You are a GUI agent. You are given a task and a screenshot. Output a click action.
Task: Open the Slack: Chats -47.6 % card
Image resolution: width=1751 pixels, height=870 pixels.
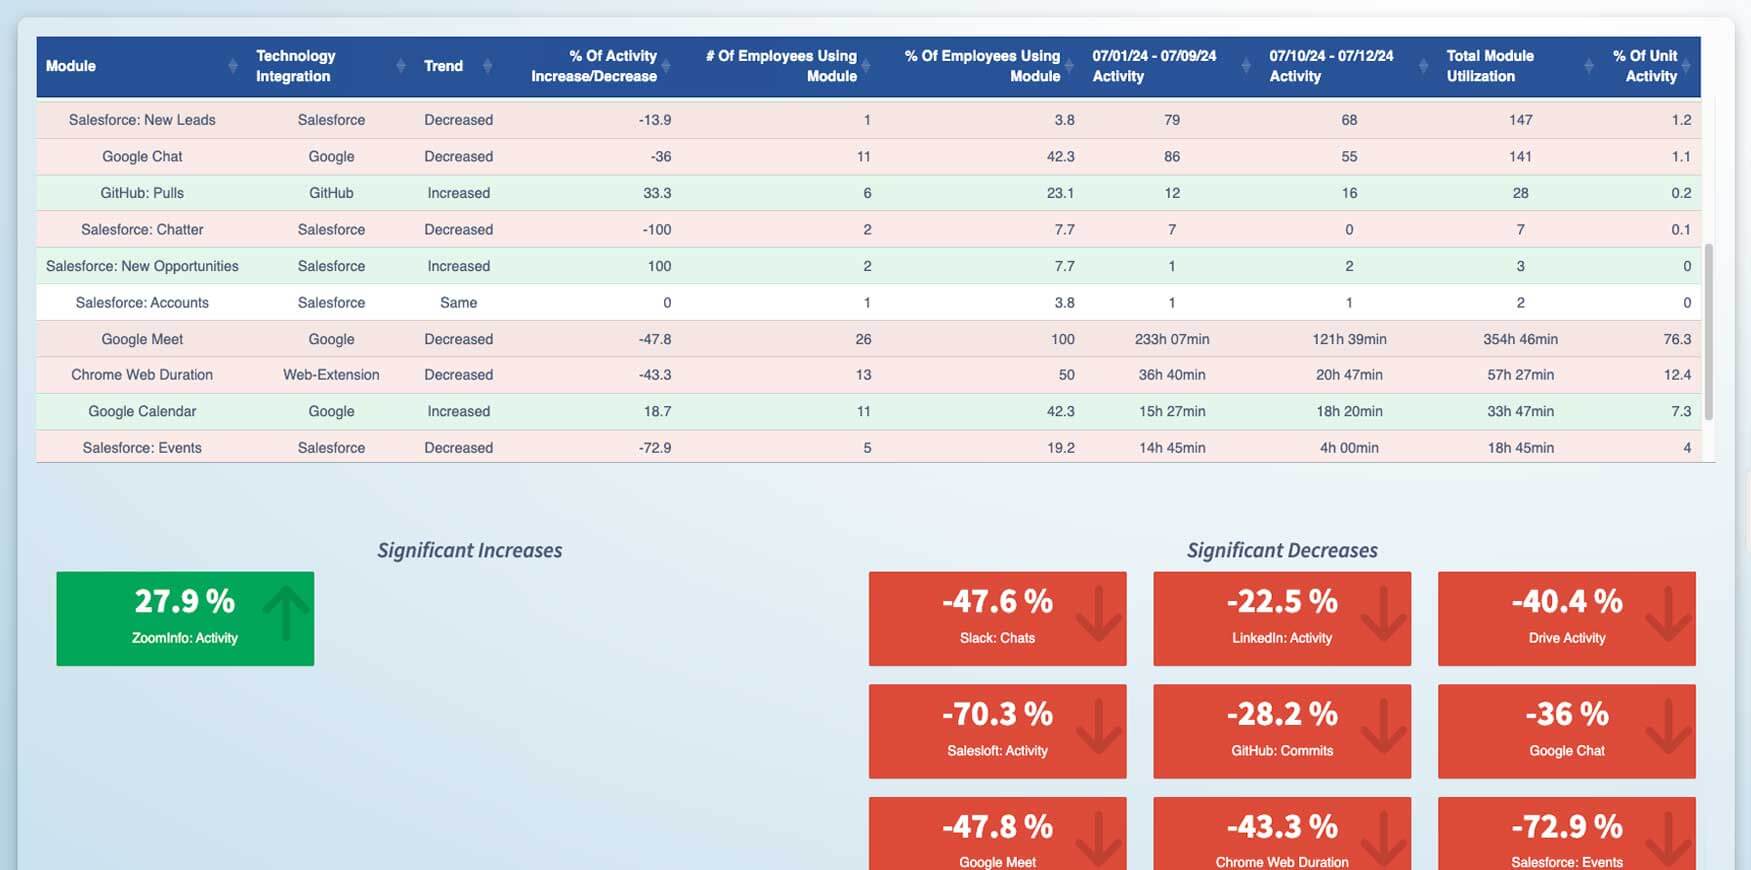click(997, 619)
